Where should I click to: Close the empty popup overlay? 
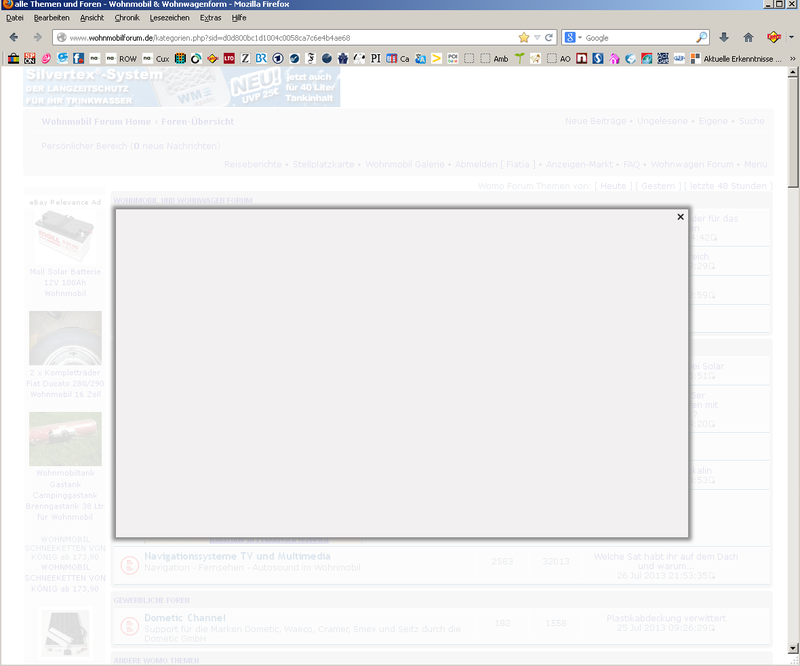680,217
